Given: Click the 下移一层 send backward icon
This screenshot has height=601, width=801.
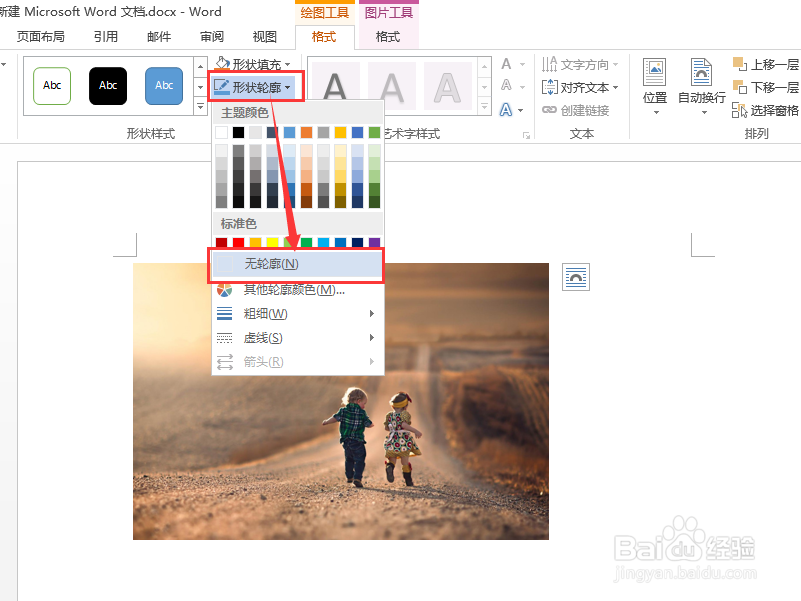Looking at the screenshot, I should [x=765, y=86].
